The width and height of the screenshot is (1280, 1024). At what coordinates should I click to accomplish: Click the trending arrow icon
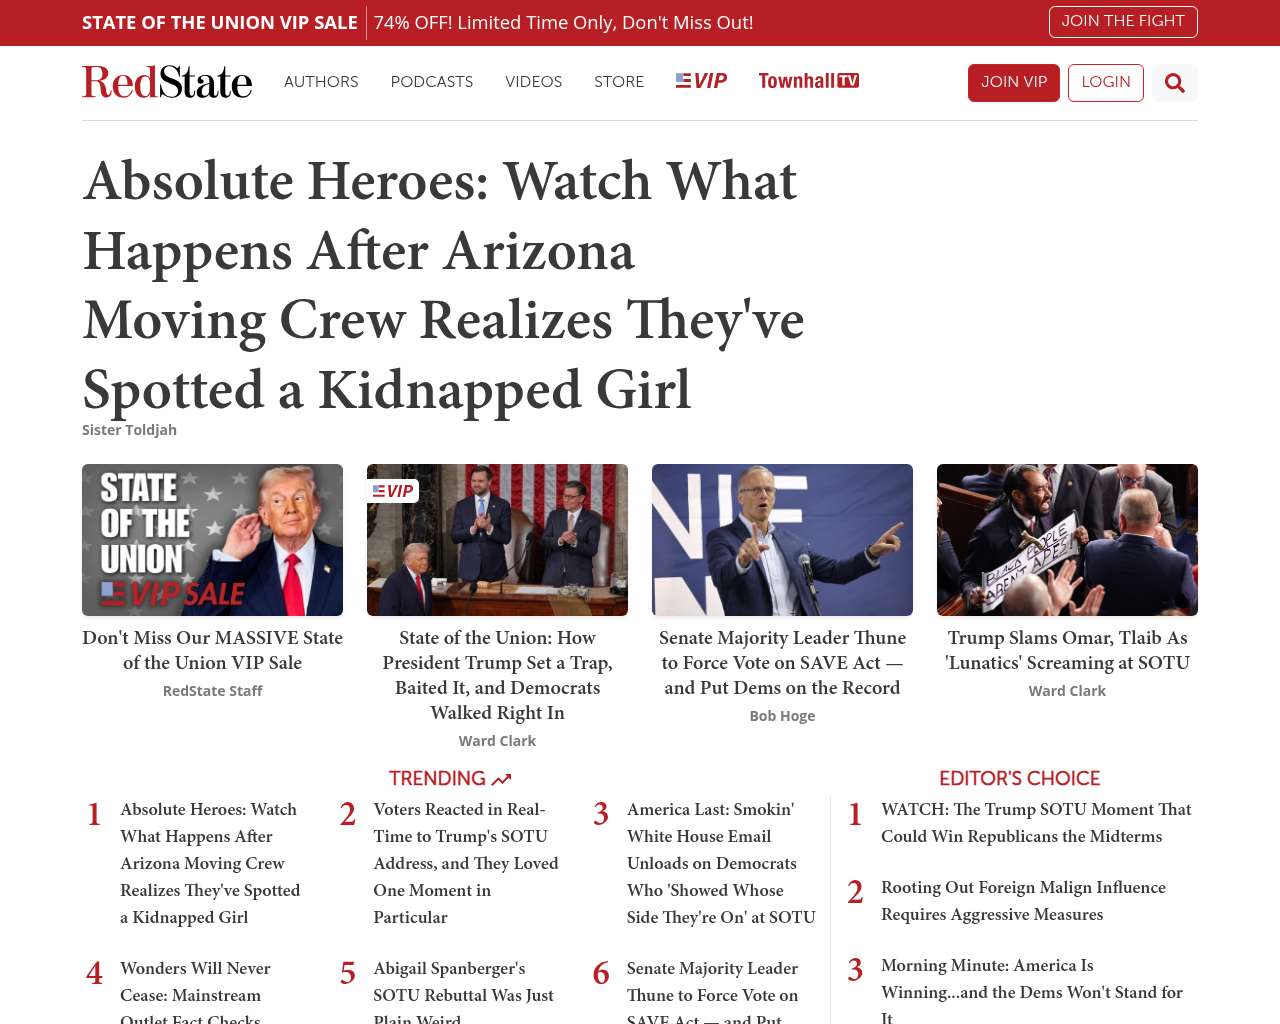(501, 779)
